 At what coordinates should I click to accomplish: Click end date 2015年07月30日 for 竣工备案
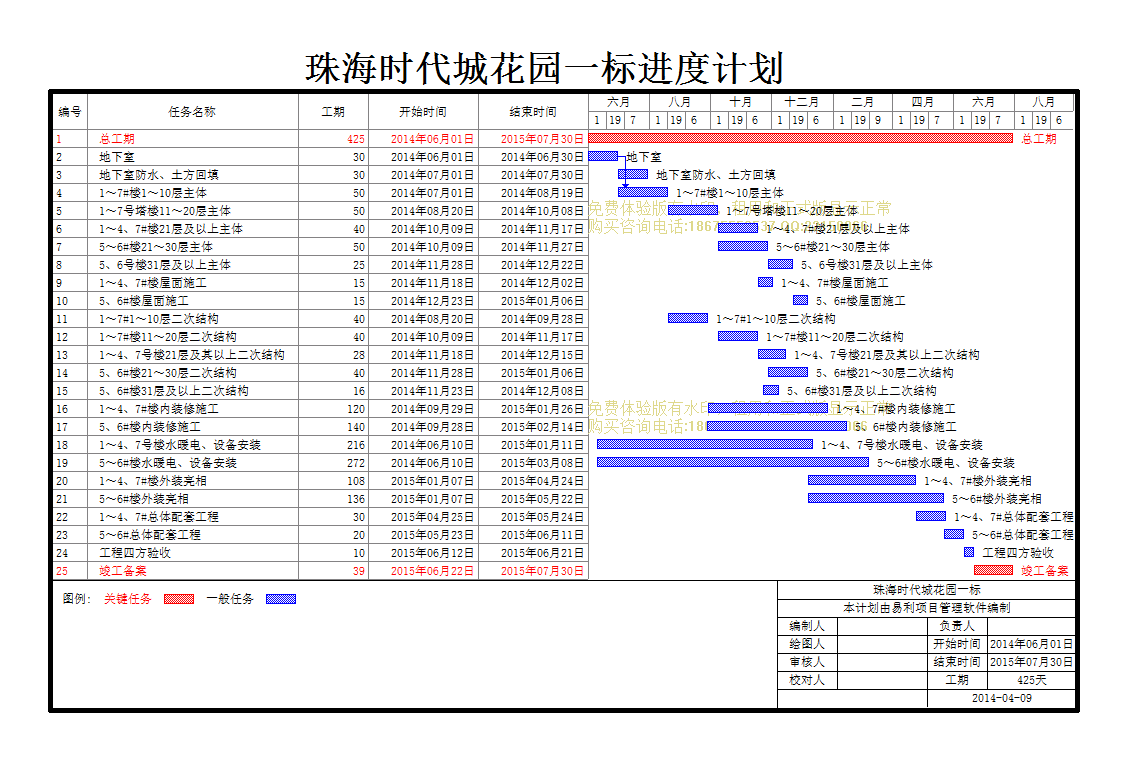tap(542, 571)
